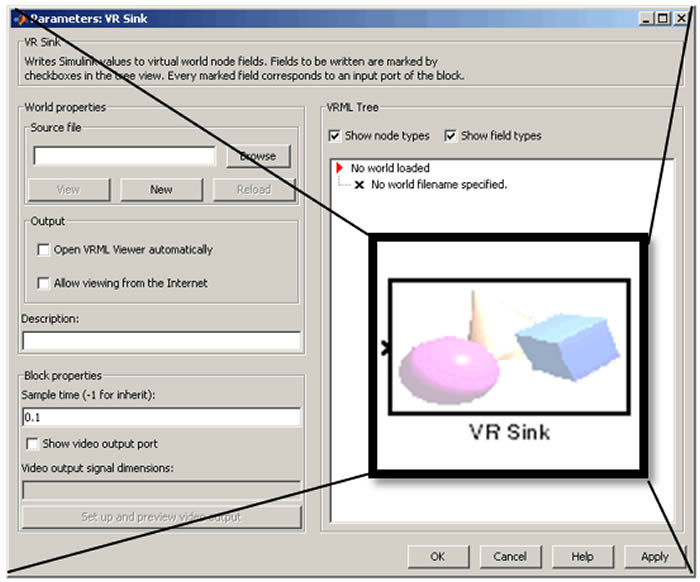Screen dimensions: 700x582
Task: Click the OK button
Action: click(437, 556)
